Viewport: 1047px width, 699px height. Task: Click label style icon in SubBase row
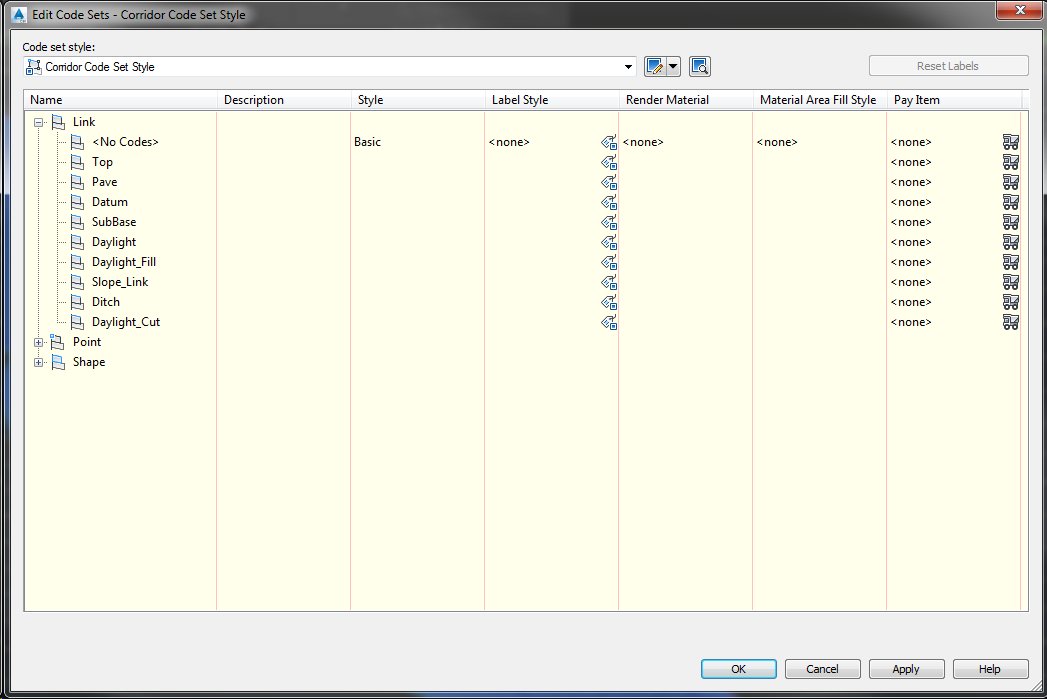coord(609,222)
